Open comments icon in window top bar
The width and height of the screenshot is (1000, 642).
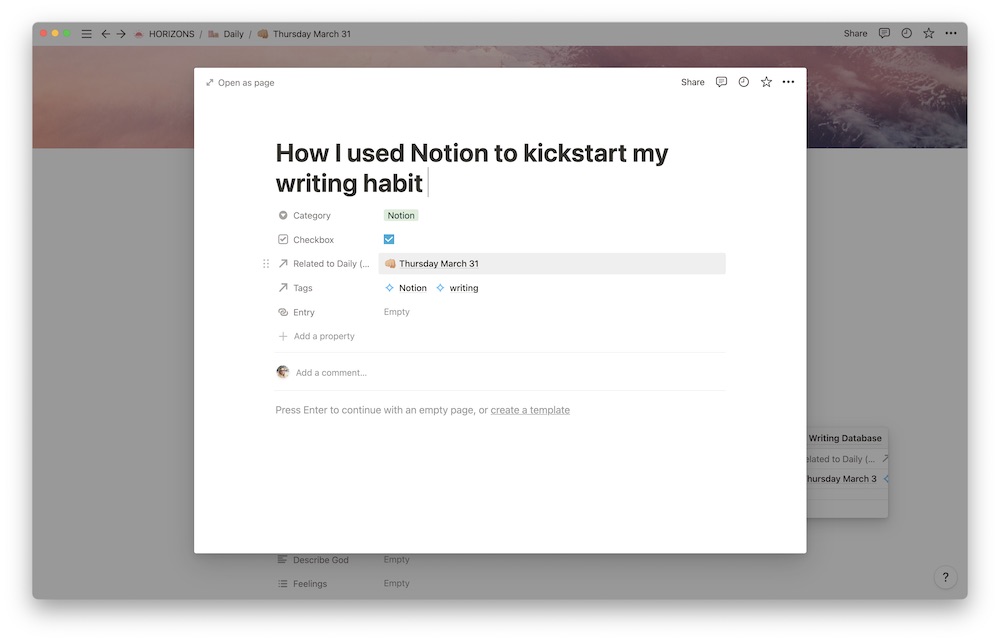[x=884, y=33]
